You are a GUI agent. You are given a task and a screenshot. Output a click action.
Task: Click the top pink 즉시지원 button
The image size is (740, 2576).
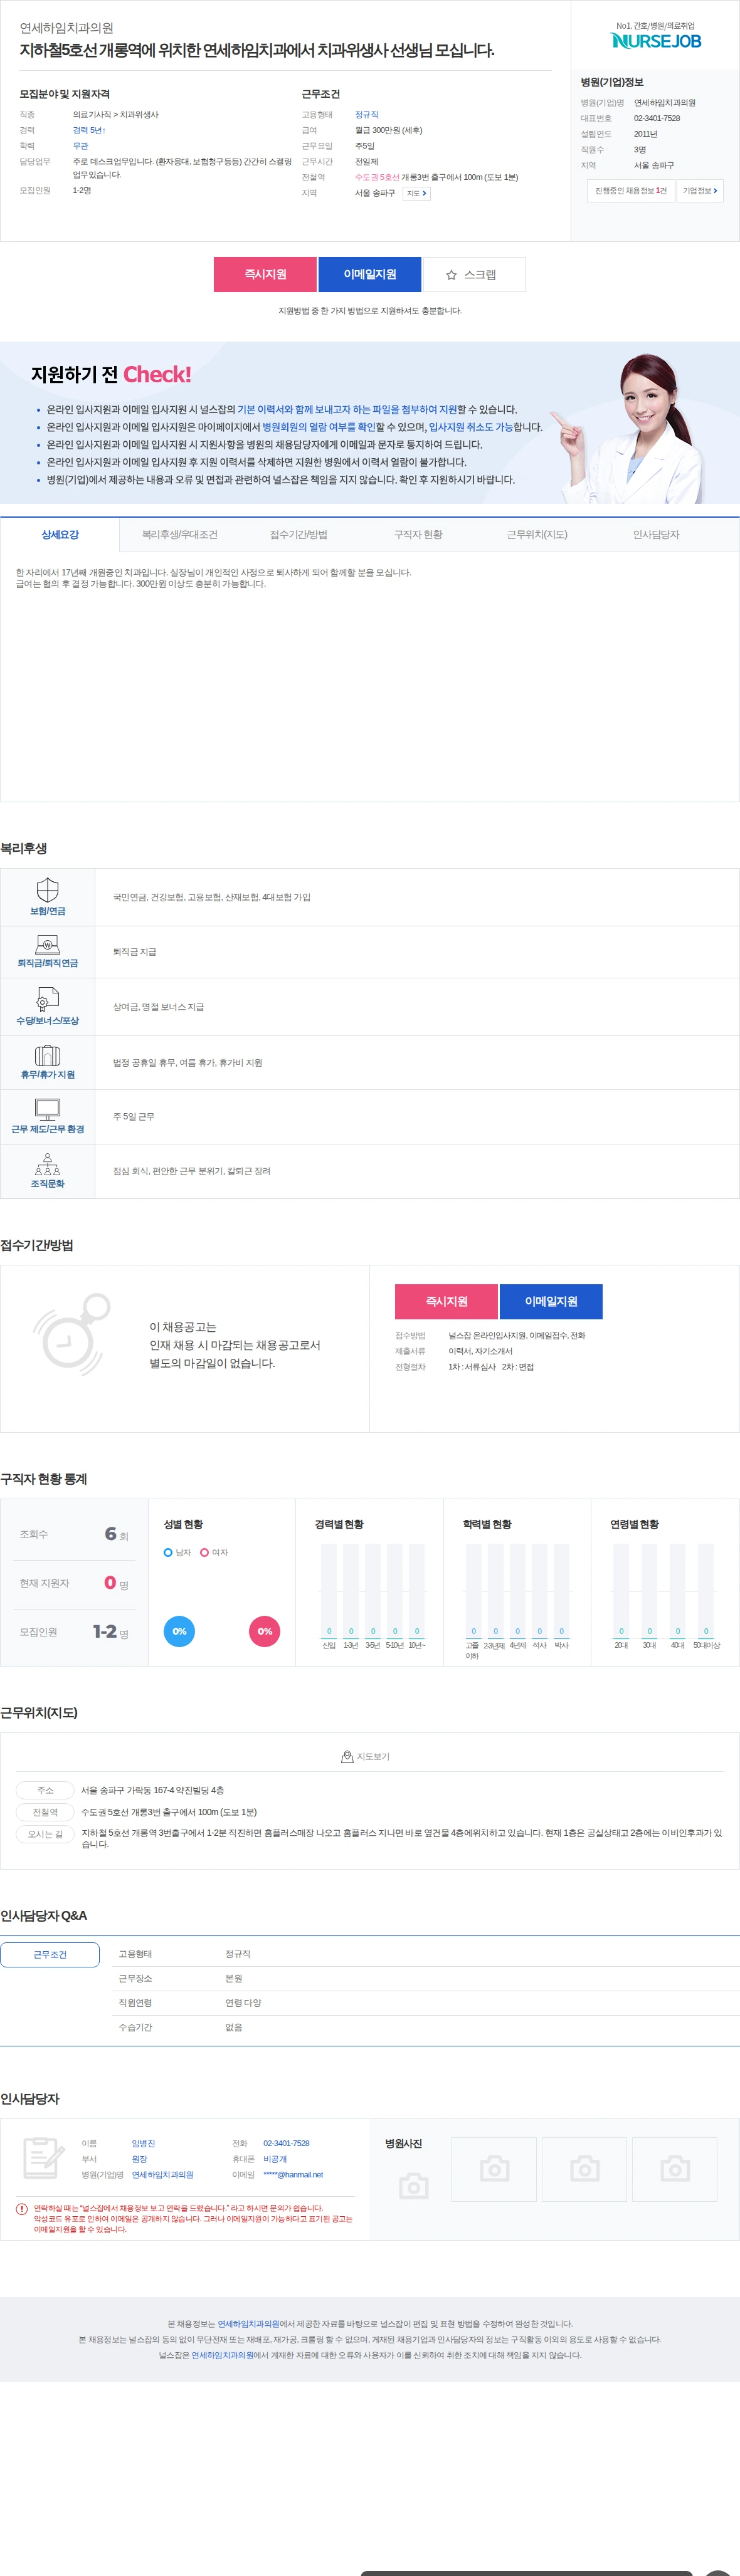265,274
